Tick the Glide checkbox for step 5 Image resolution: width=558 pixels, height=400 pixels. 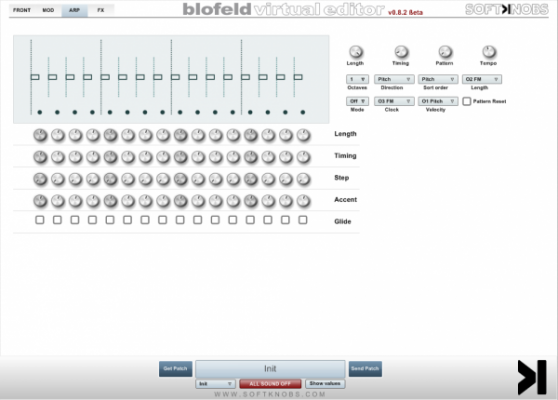pyautogui.click(x=110, y=220)
